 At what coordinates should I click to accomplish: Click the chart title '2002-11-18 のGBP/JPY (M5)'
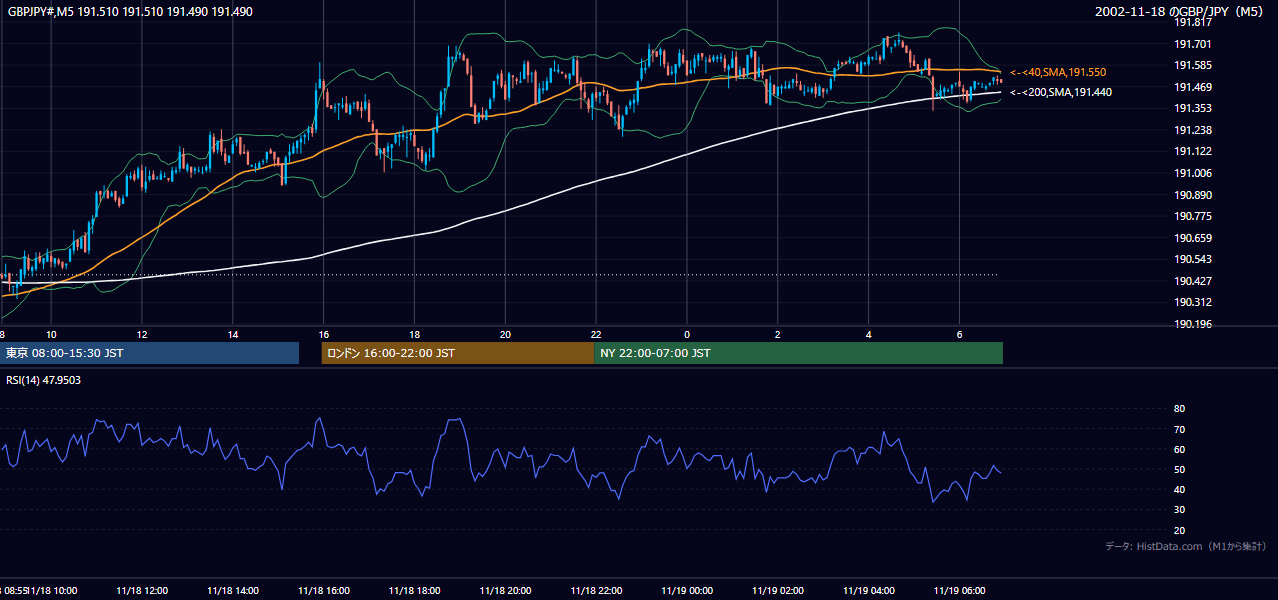pos(1180,11)
